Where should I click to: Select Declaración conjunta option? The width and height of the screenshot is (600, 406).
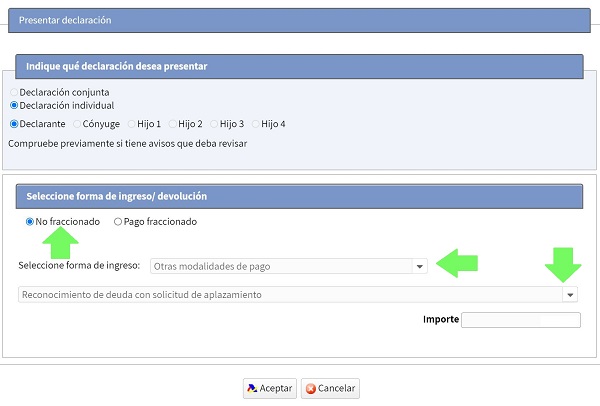pos(14,92)
